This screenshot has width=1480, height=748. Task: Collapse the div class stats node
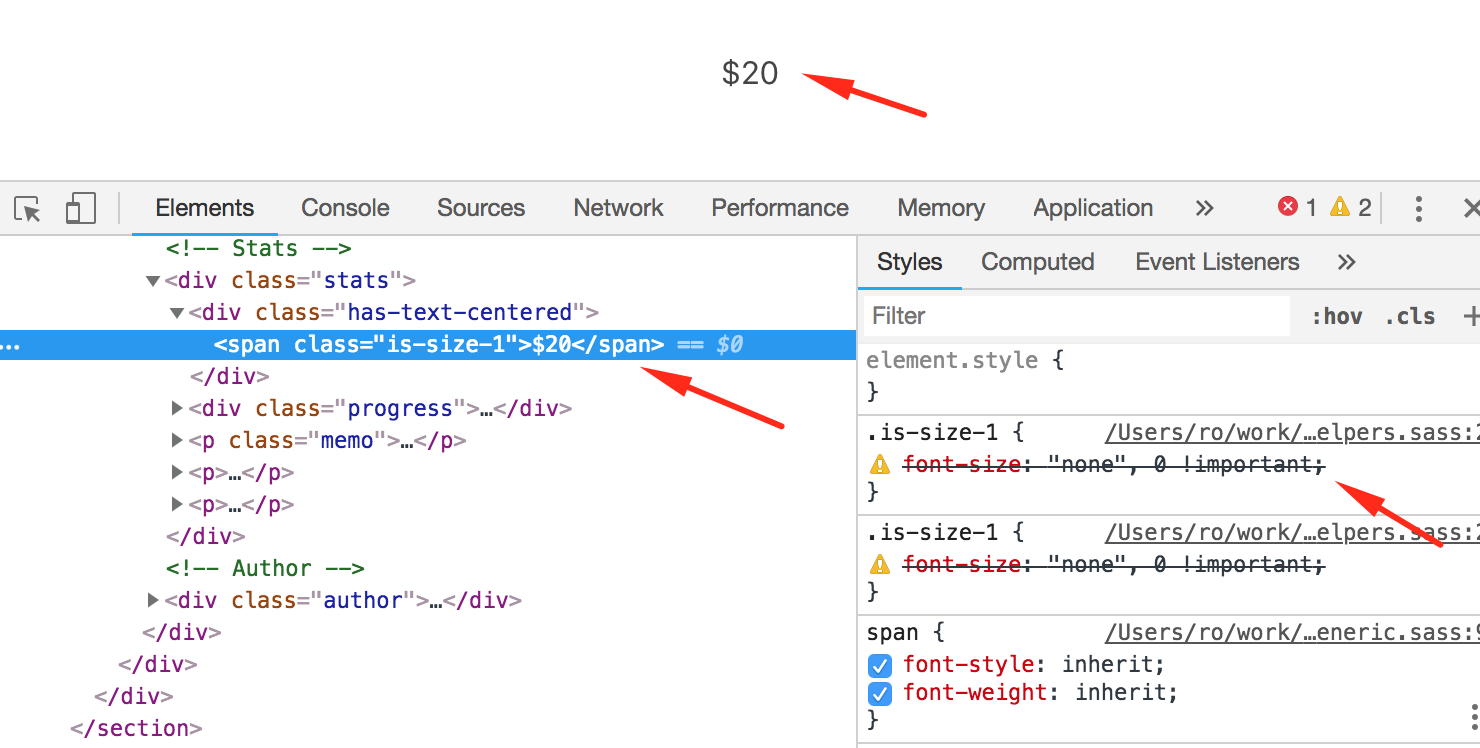pyautogui.click(x=153, y=281)
